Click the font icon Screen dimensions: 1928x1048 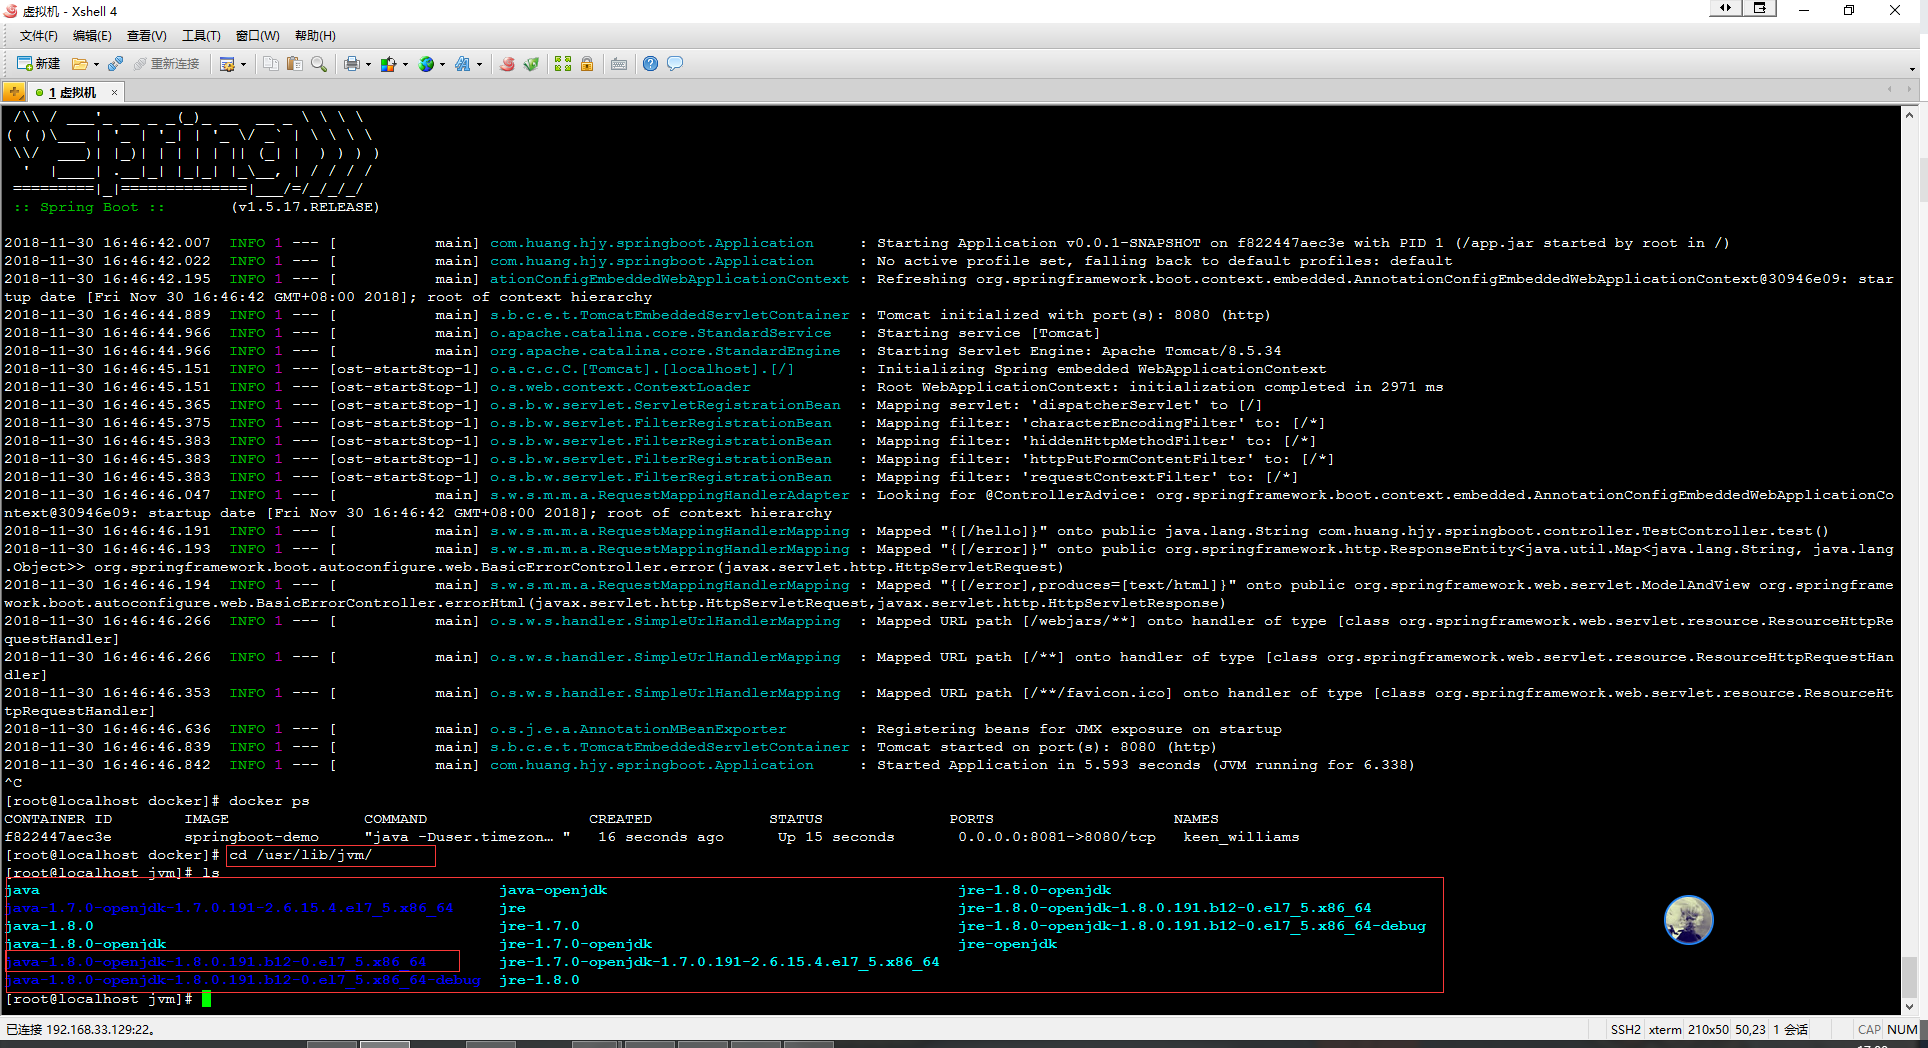(462, 64)
